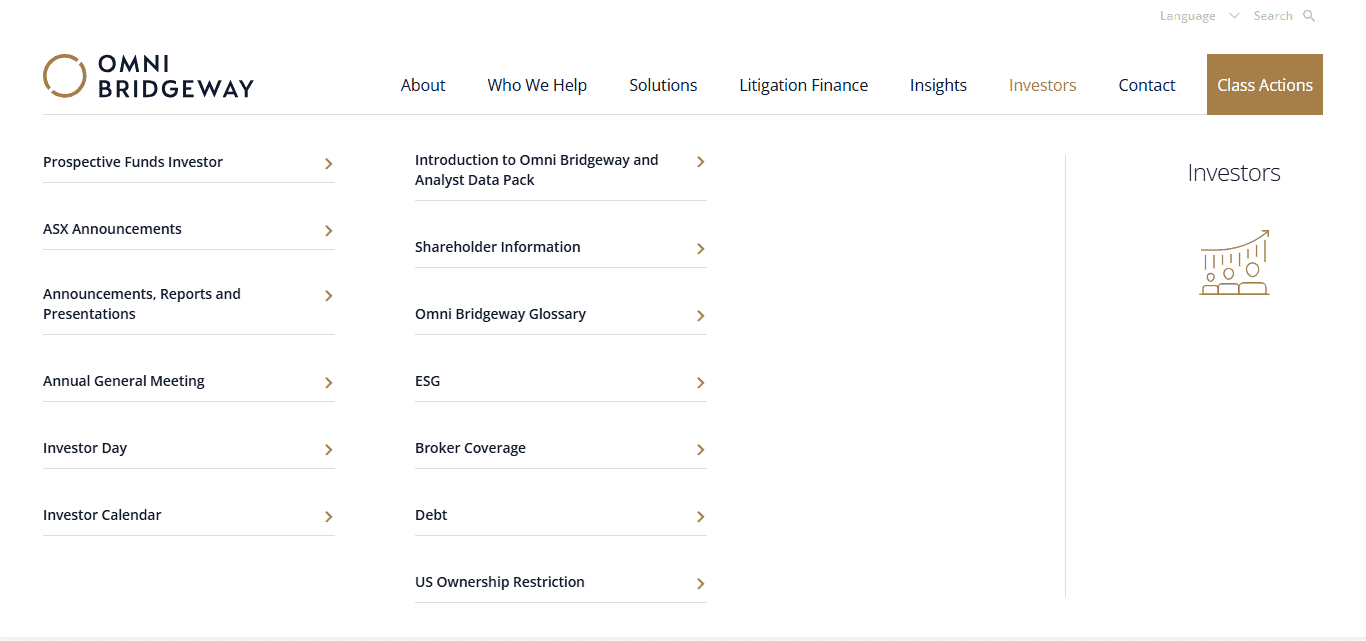The width and height of the screenshot is (1366, 641).
Task: Click the chevron beside Introduction to Omni Bridgeway
Action: click(700, 162)
